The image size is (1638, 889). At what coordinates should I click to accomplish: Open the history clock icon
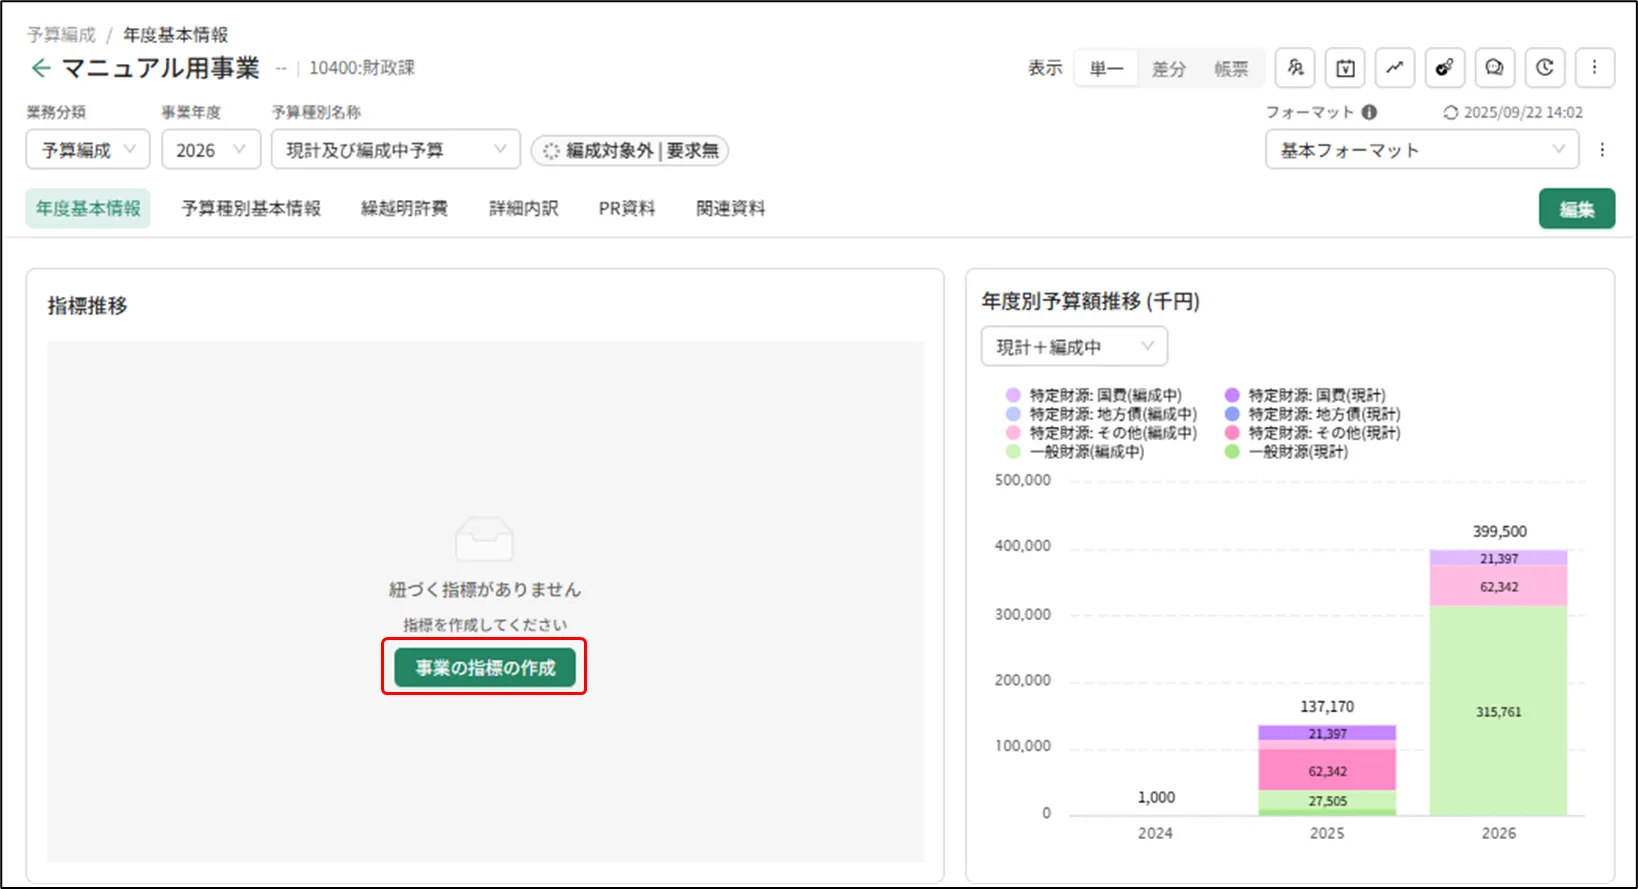1544,68
